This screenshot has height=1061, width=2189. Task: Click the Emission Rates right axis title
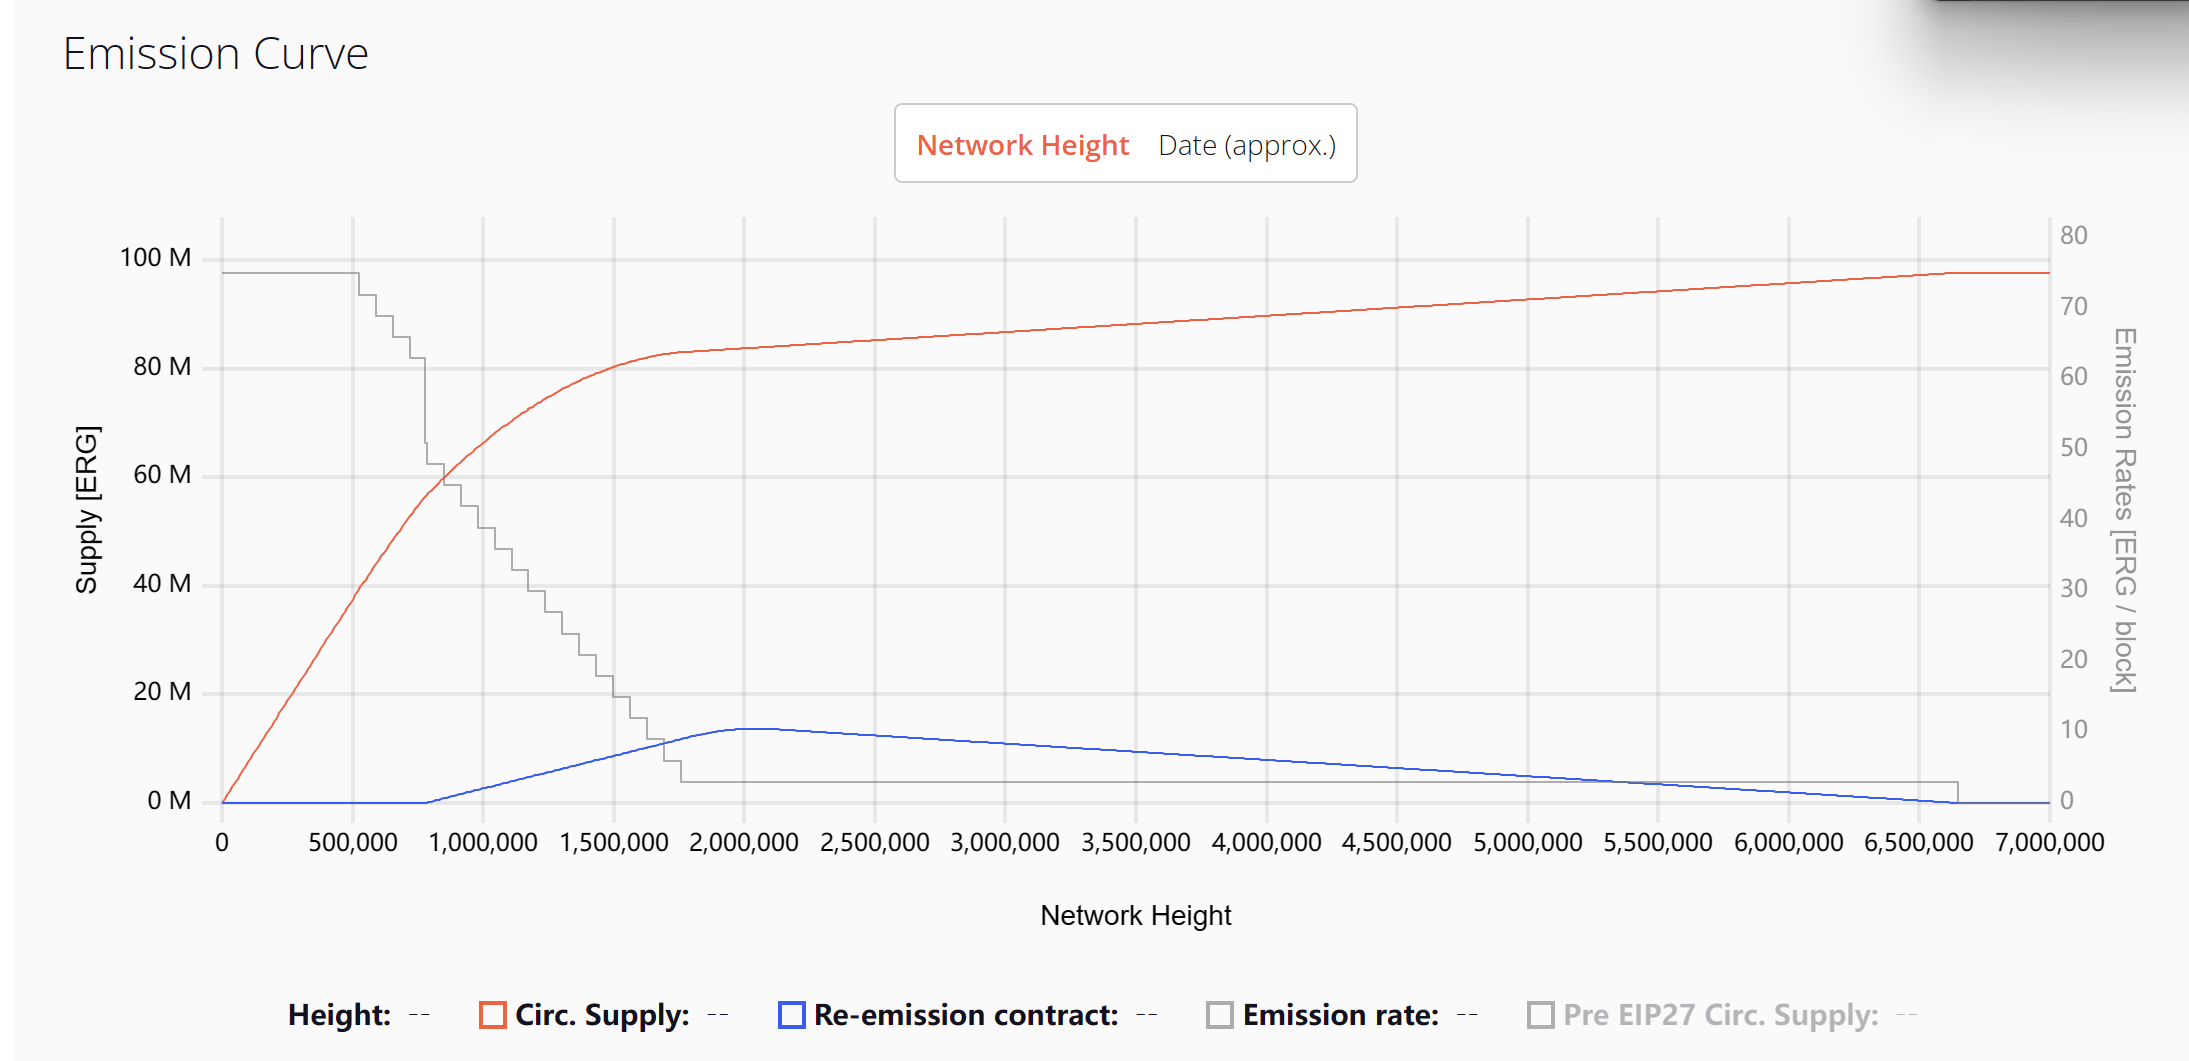tap(2124, 509)
